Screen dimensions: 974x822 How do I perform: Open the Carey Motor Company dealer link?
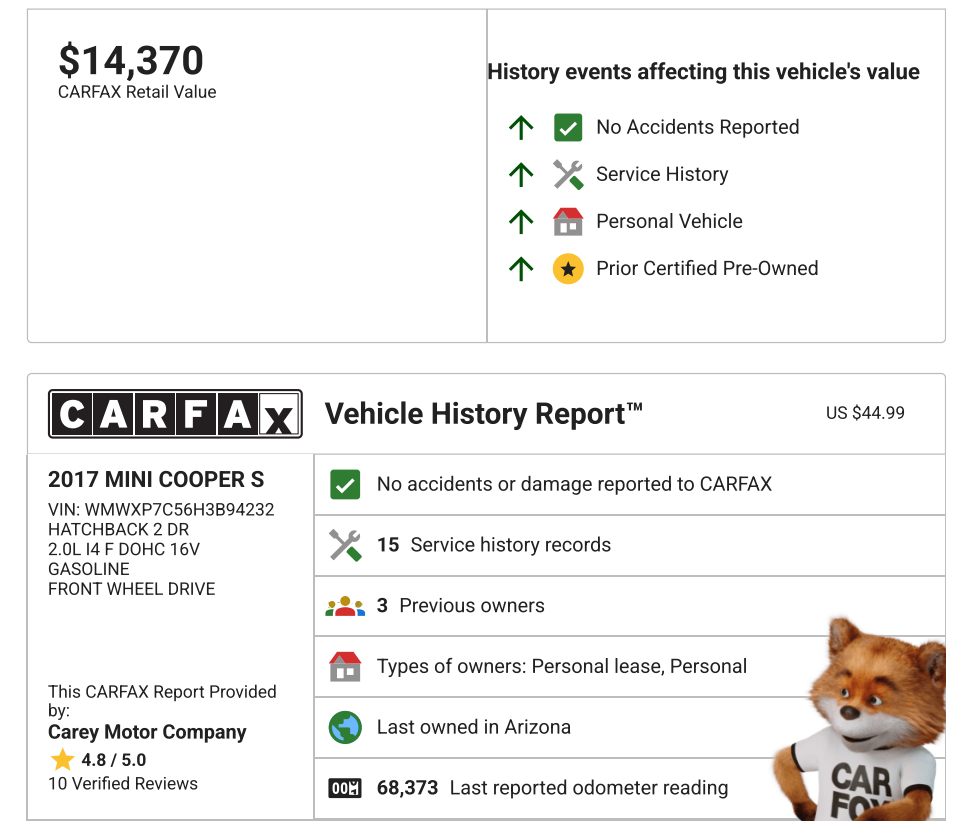[147, 732]
